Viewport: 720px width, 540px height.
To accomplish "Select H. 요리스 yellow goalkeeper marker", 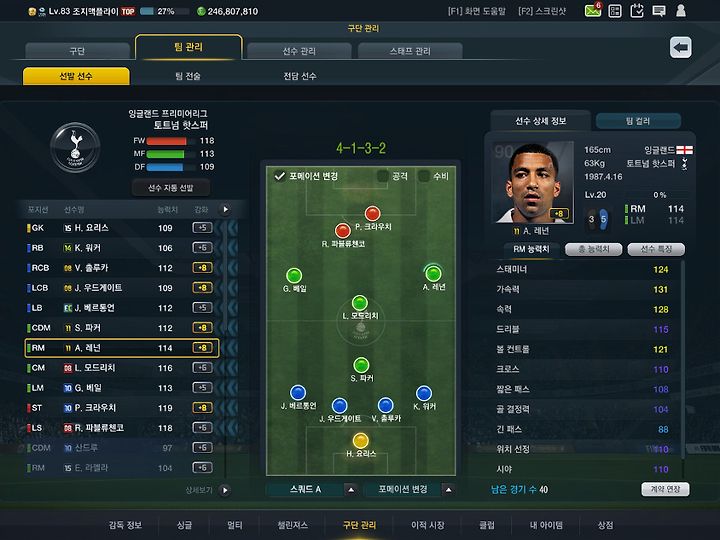I will point(360,440).
